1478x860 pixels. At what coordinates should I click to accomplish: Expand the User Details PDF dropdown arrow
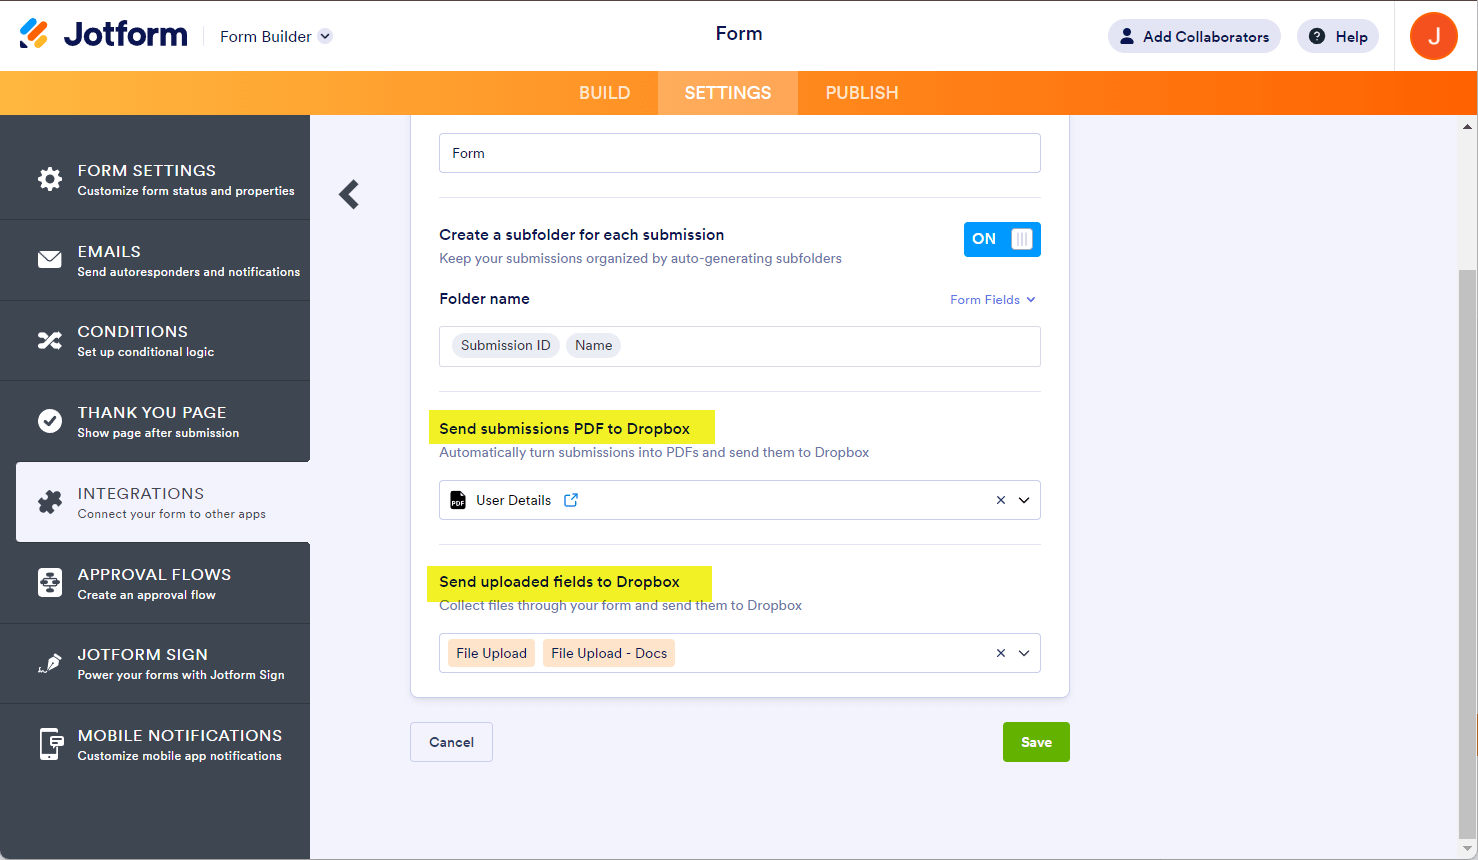pos(1024,500)
